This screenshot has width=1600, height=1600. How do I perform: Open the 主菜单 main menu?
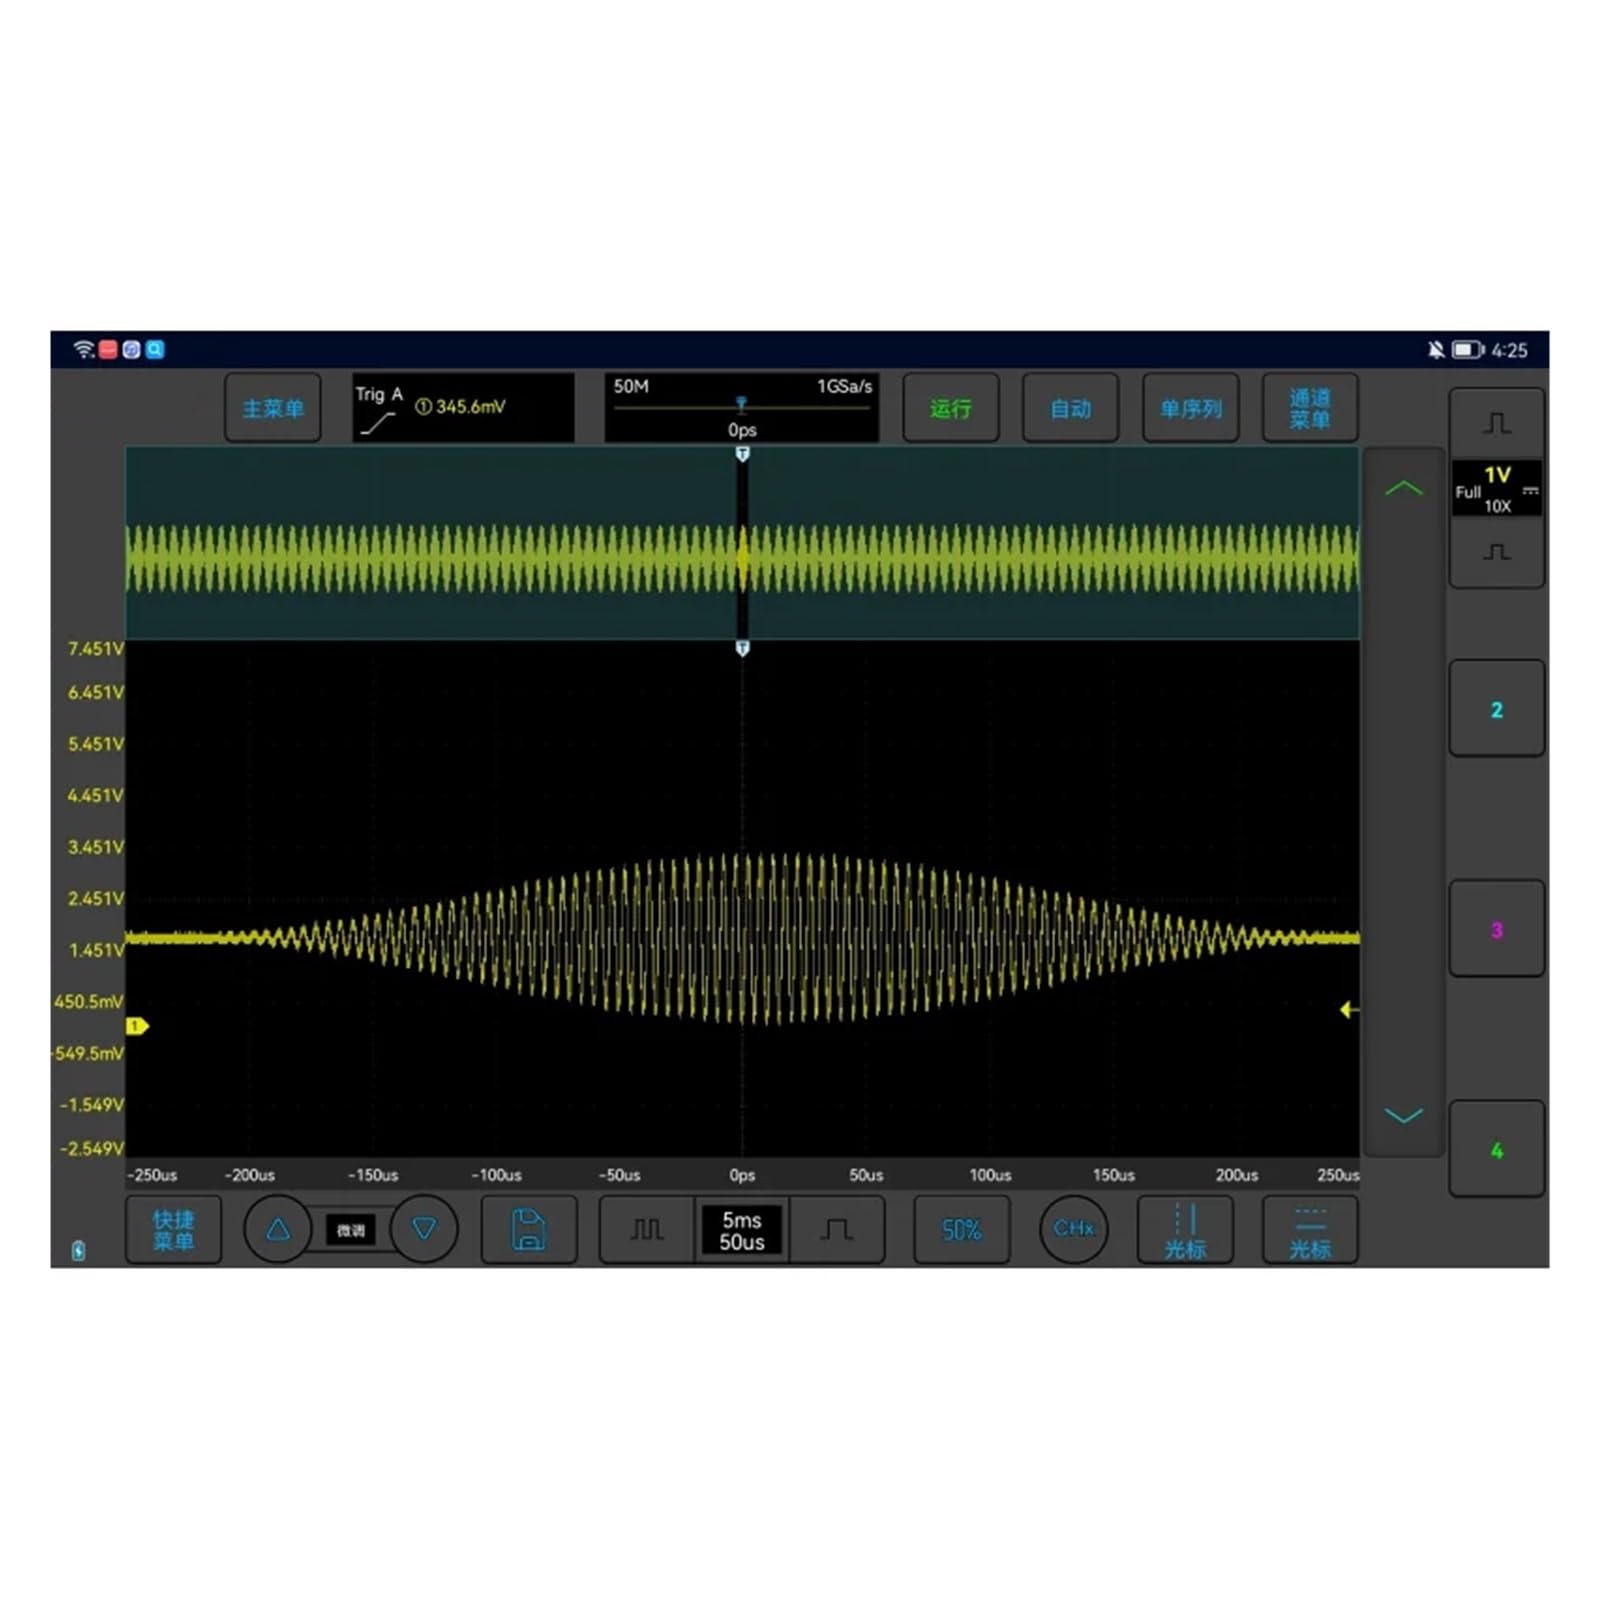tap(273, 408)
